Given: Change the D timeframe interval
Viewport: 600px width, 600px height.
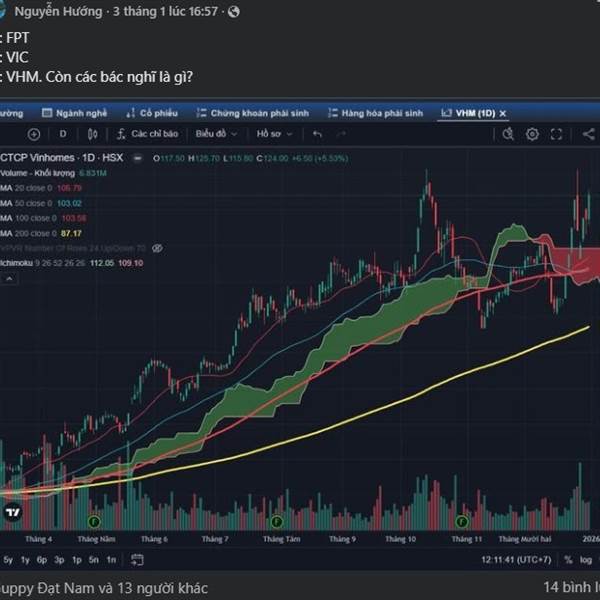Looking at the screenshot, I should pos(63,134).
